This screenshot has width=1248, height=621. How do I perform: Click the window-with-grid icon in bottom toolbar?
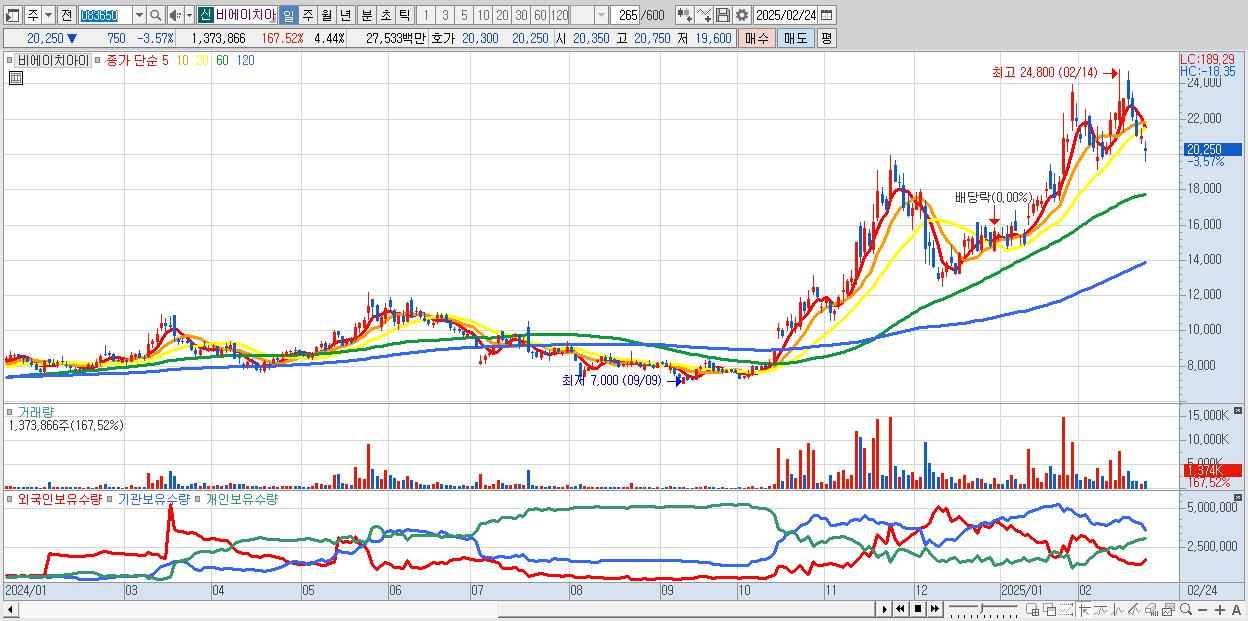(1032, 609)
